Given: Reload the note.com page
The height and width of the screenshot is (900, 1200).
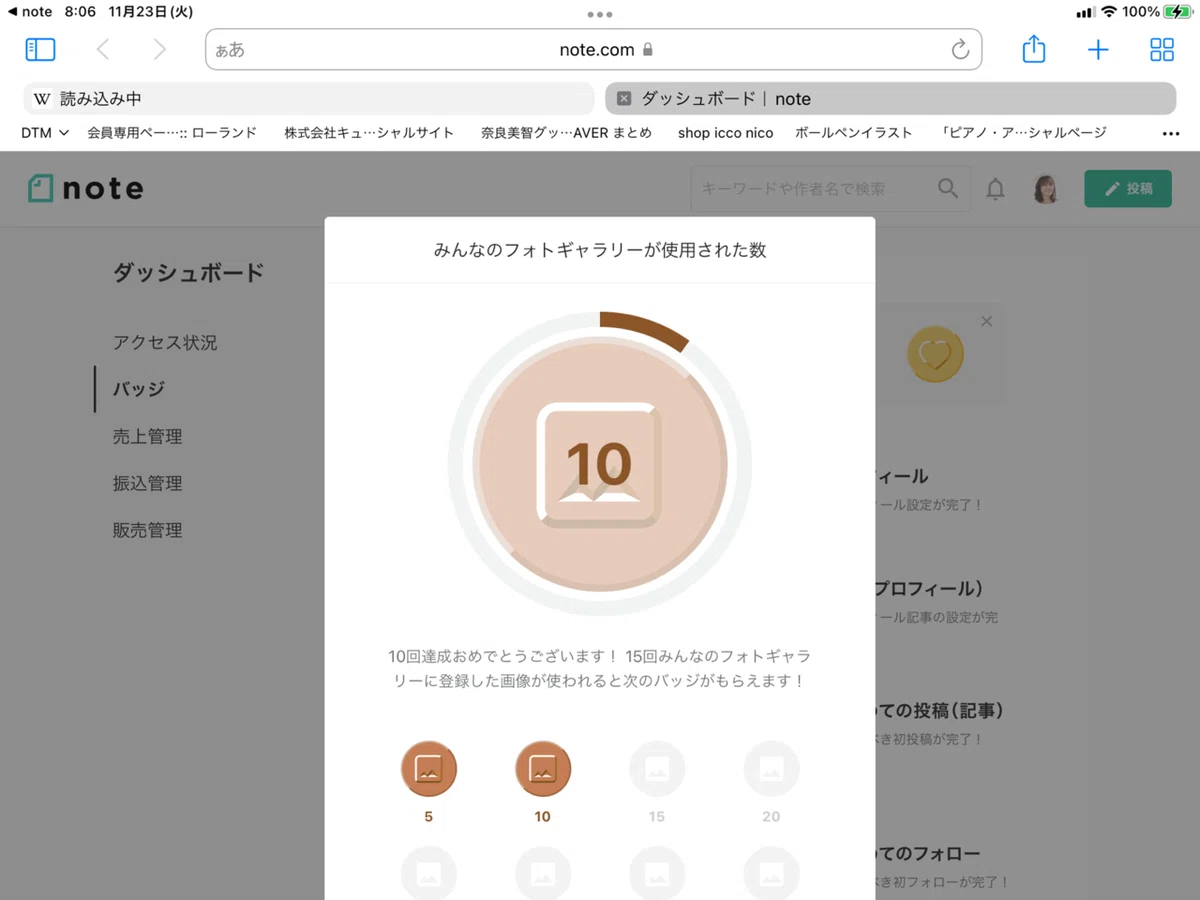Looking at the screenshot, I should tap(960, 50).
